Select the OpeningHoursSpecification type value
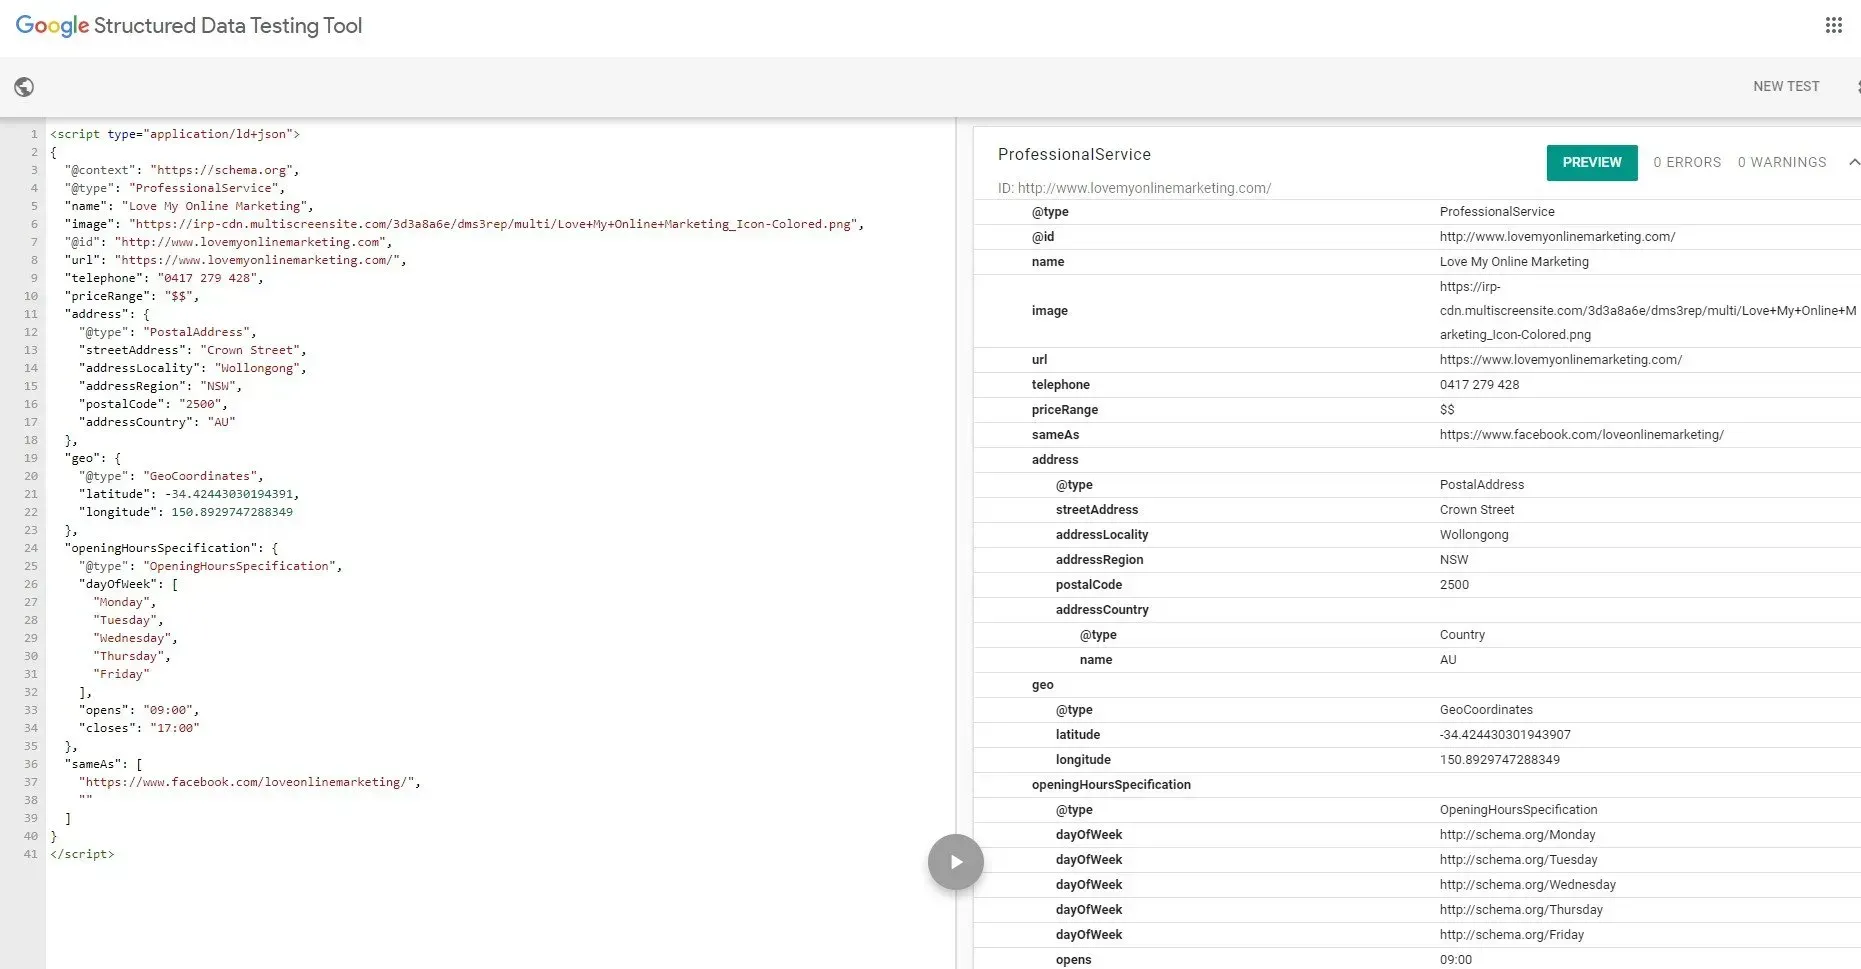 1518,810
